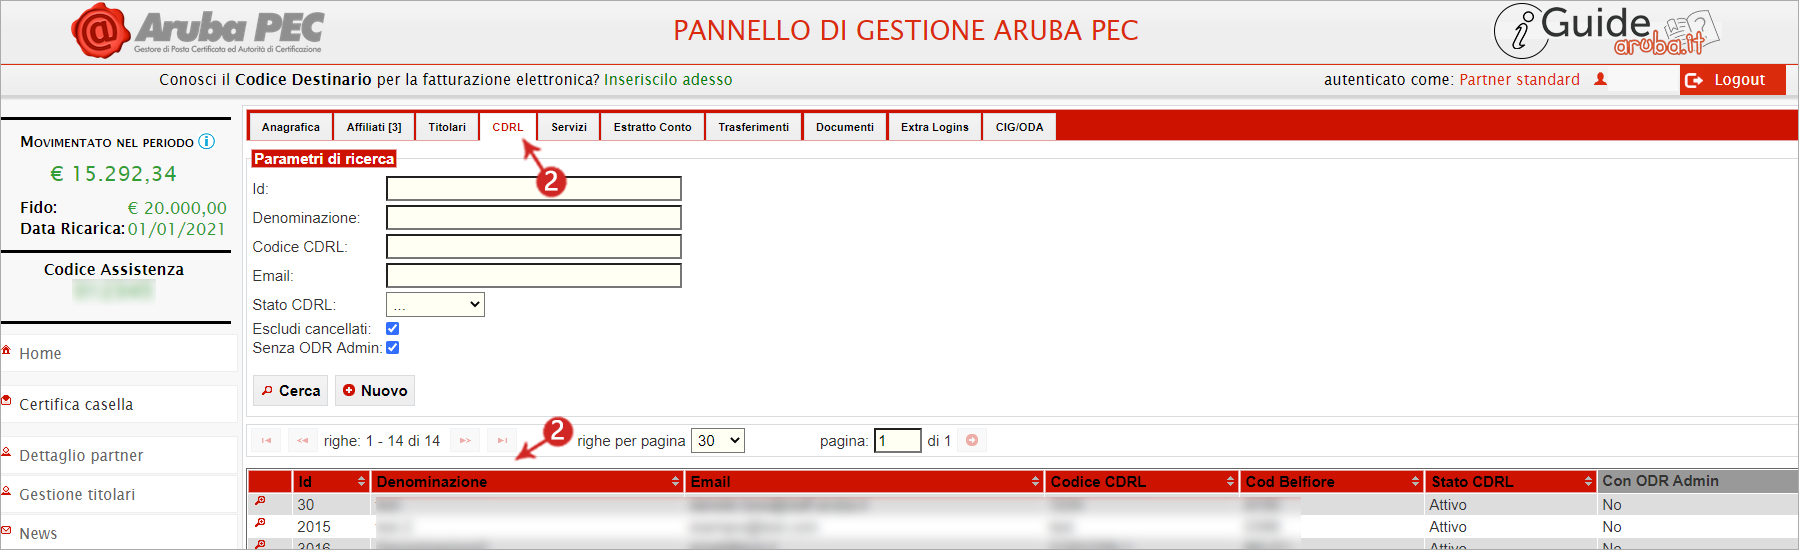Viewport: 1799px width, 550px height.
Task: Open the Documenti tab
Action: click(845, 127)
